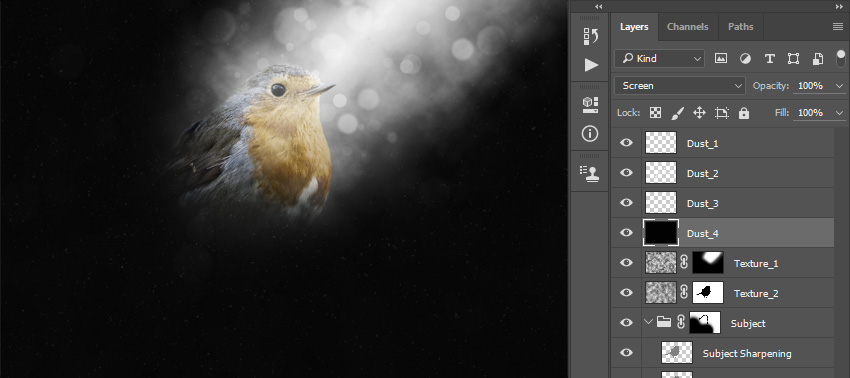Image resolution: width=850 pixels, height=378 pixels.
Task: Select the Texture_1 layer mask thumbnail
Action: (x=708, y=262)
